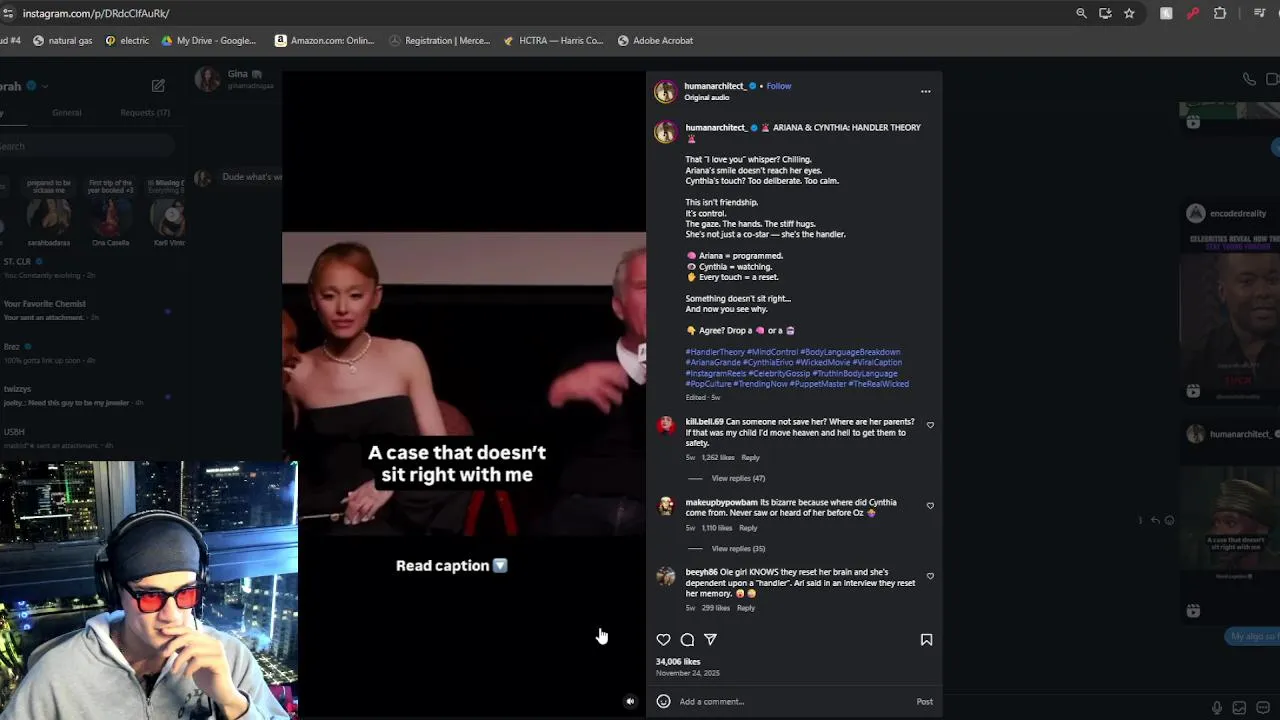Start audio call with phone icon in chat
The height and width of the screenshot is (720, 1280).
click(x=1249, y=79)
